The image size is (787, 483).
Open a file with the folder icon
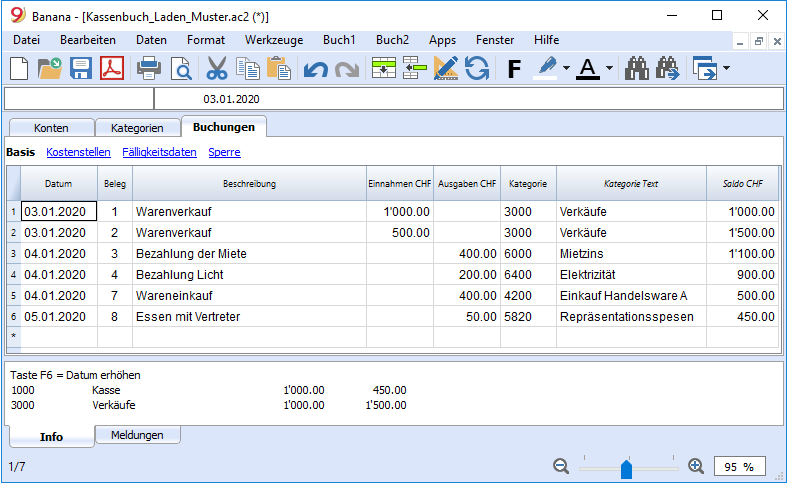pos(50,68)
